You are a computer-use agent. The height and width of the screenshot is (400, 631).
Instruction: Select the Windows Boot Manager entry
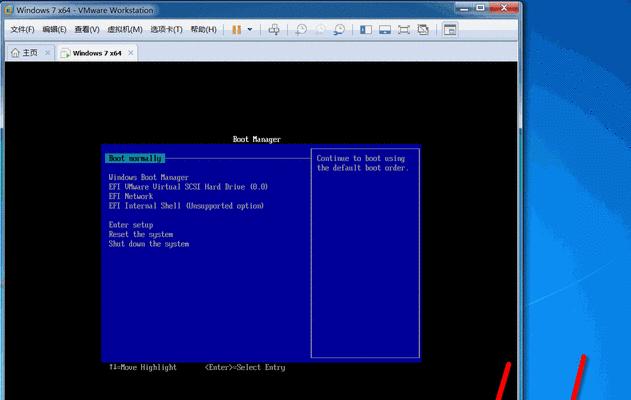point(148,177)
